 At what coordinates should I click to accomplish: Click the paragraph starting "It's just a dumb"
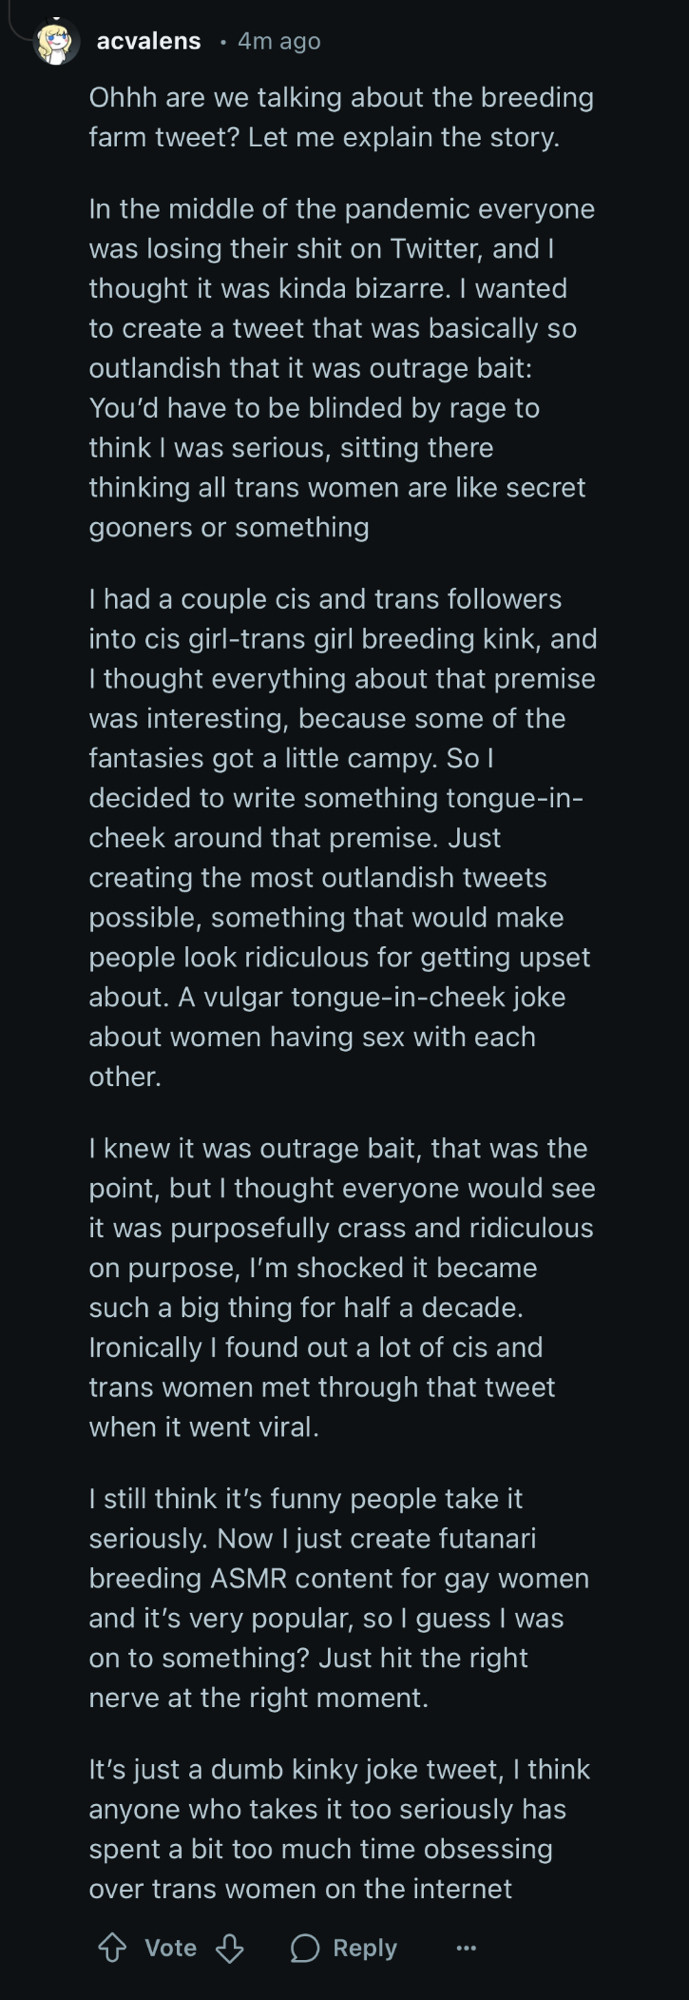(340, 1828)
